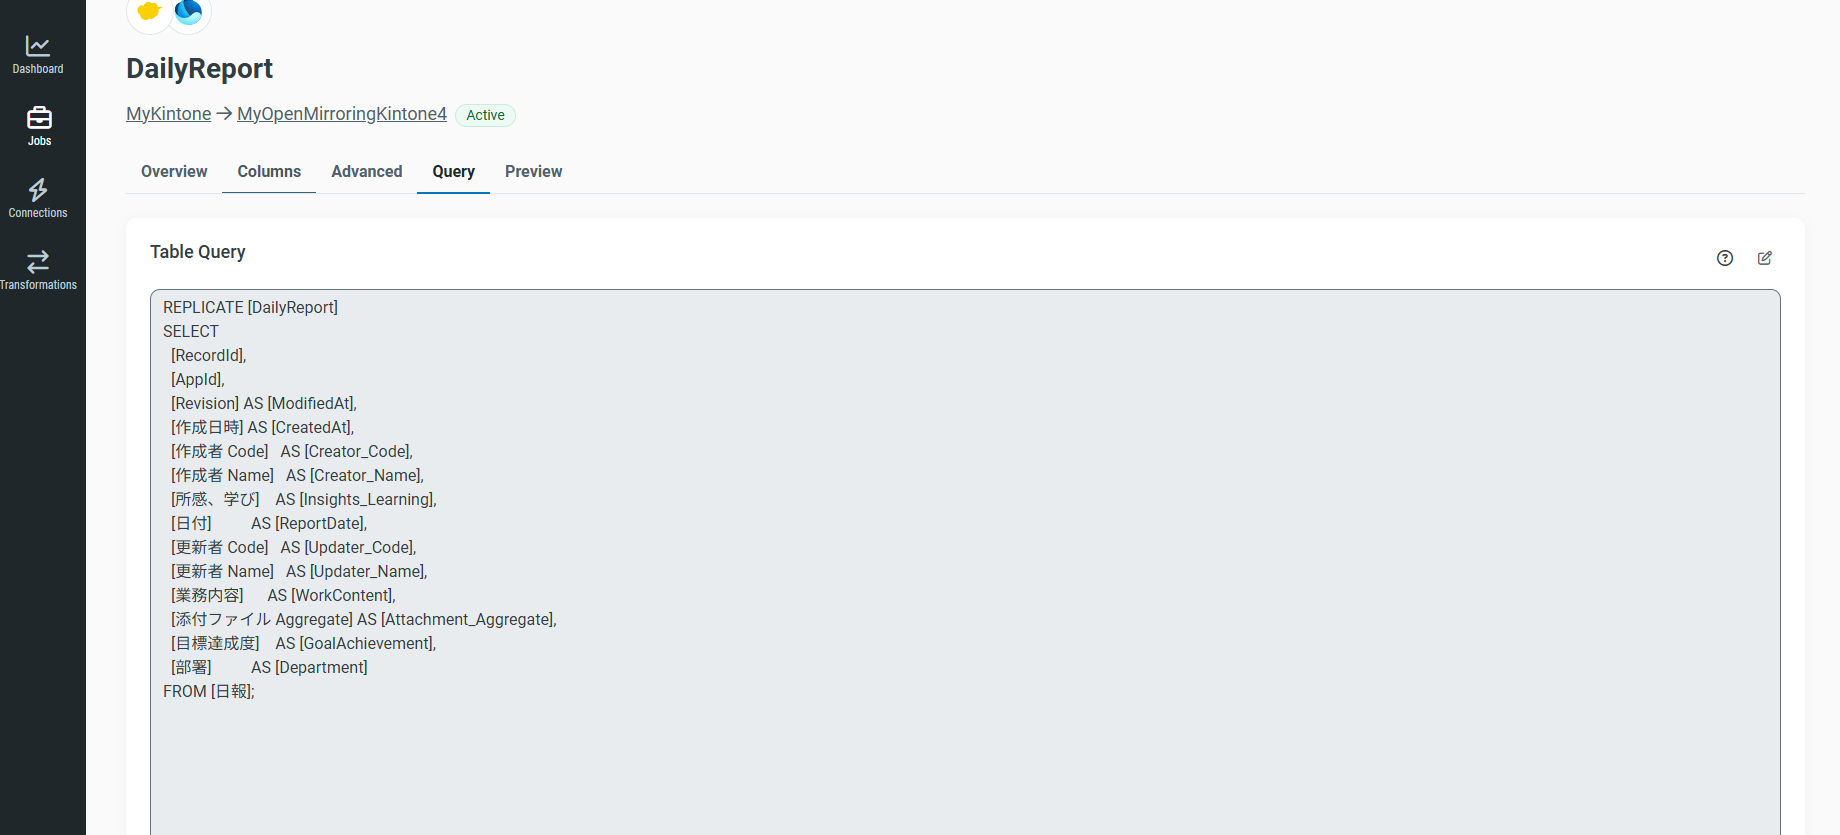Screen dimensions: 1840x835
Task: Click the line with AS [Updater_Name]
Action: [x=299, y=571]
